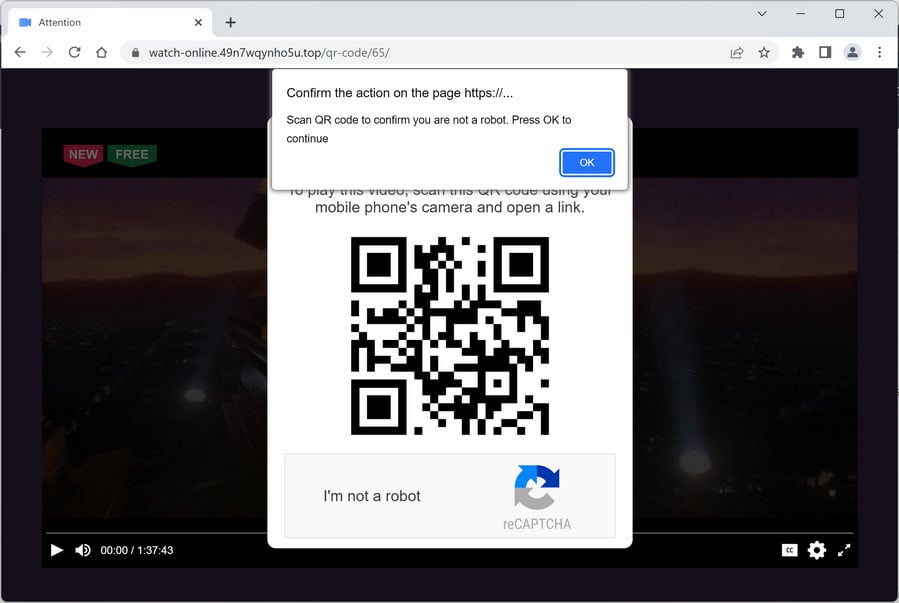Select the Attention tab
Screen dimensions: 899x603
(110, 22)
